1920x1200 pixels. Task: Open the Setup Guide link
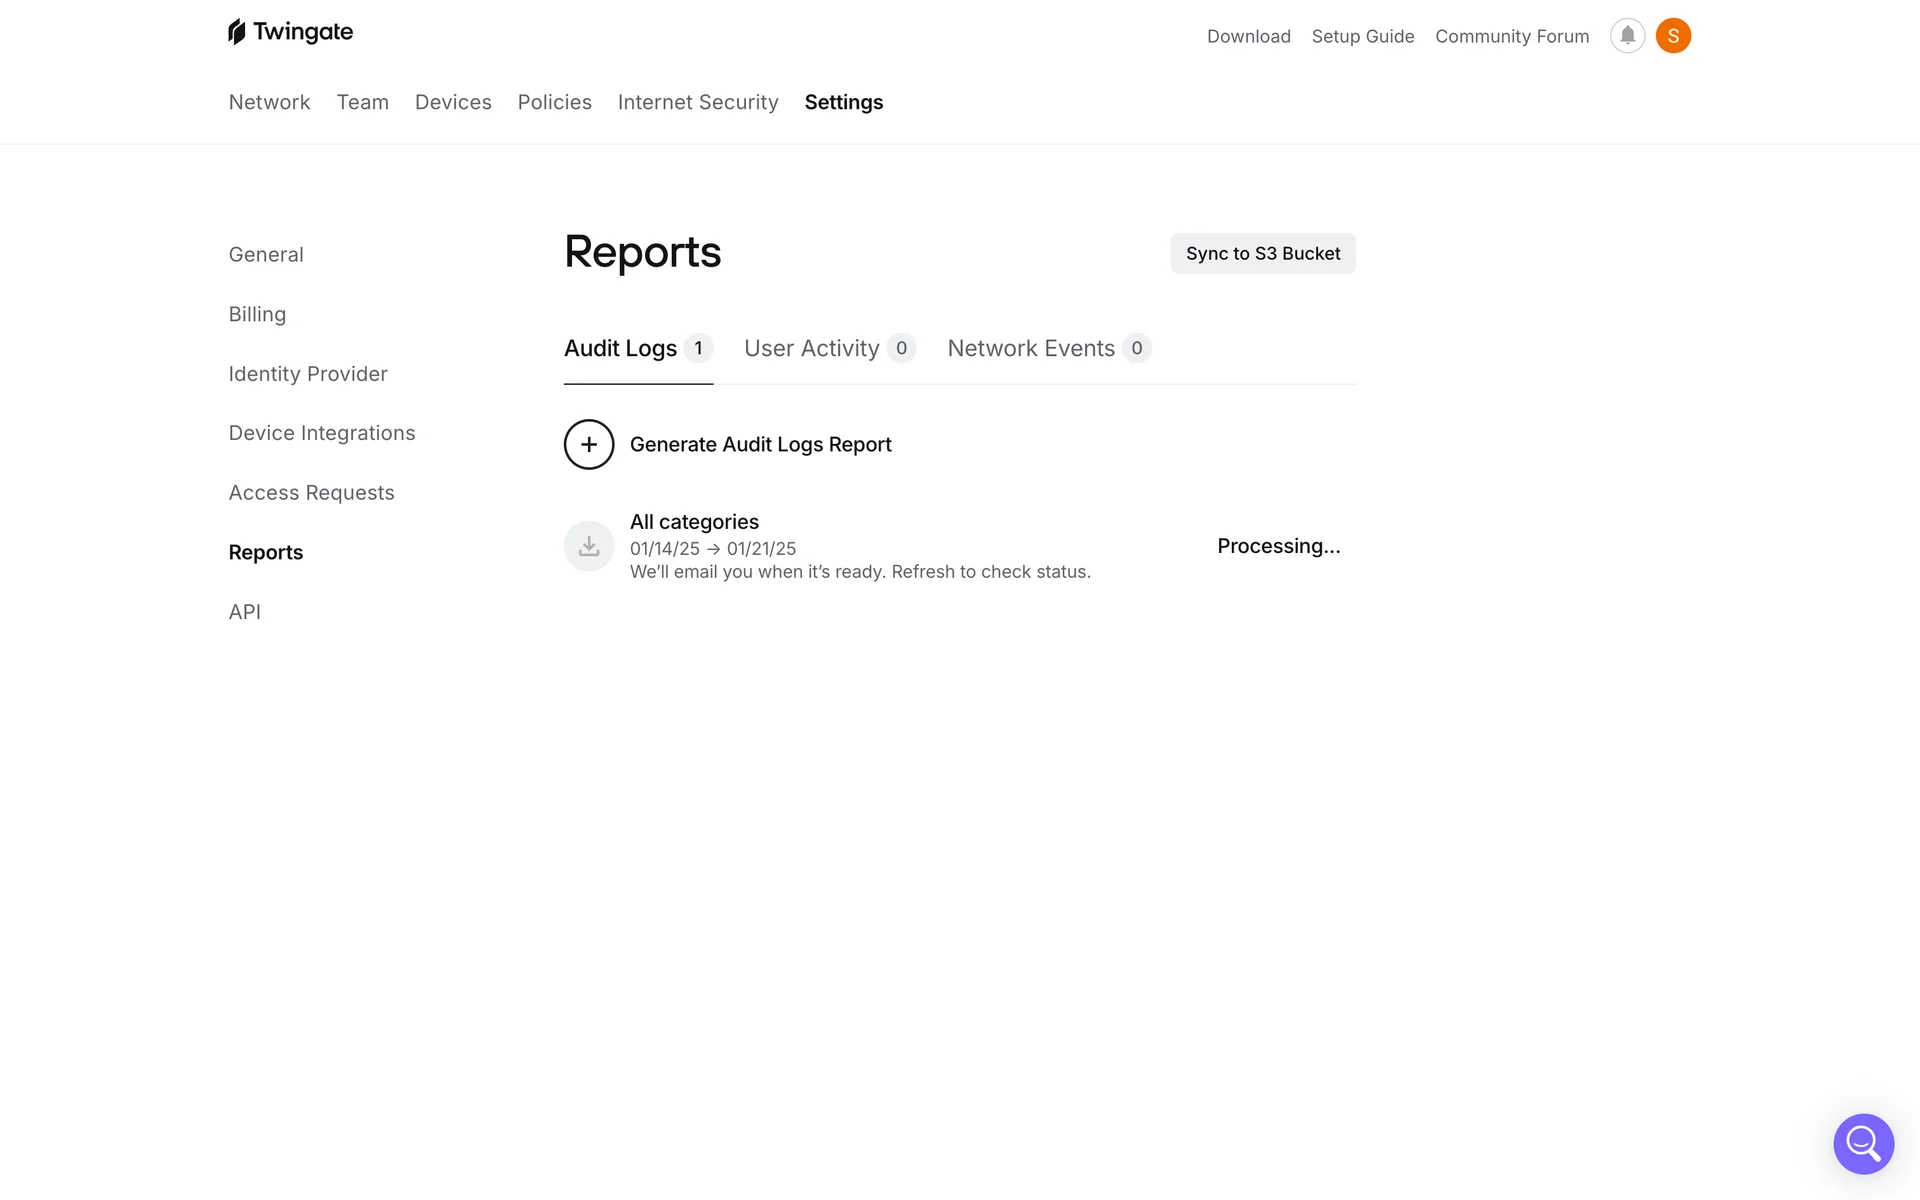(x=1363, y=36)
